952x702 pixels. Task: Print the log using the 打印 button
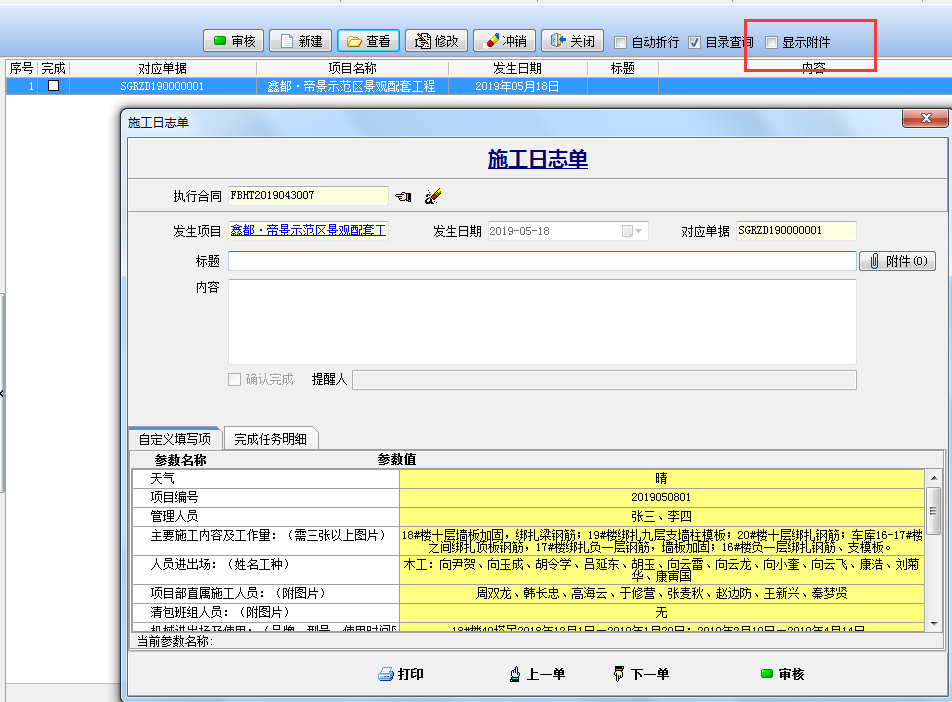400,674
